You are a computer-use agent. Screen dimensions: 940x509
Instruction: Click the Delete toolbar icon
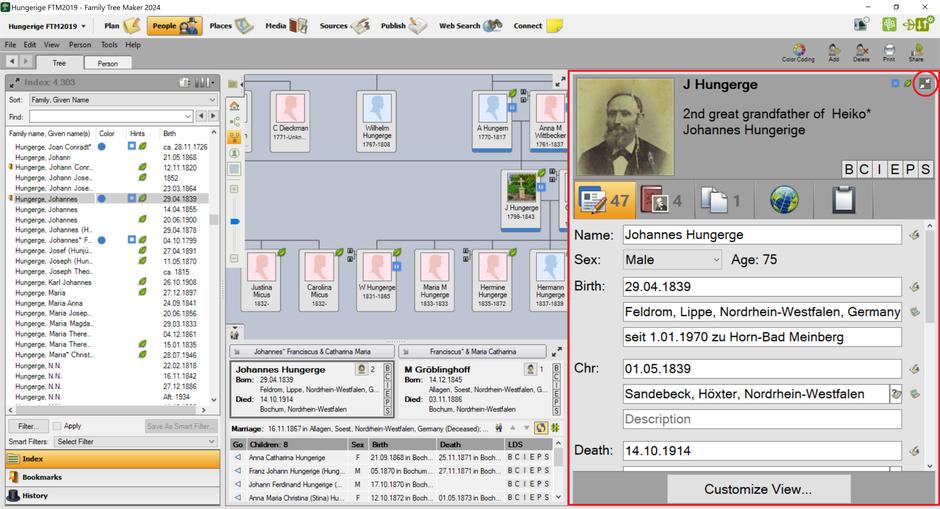[861, 53]
